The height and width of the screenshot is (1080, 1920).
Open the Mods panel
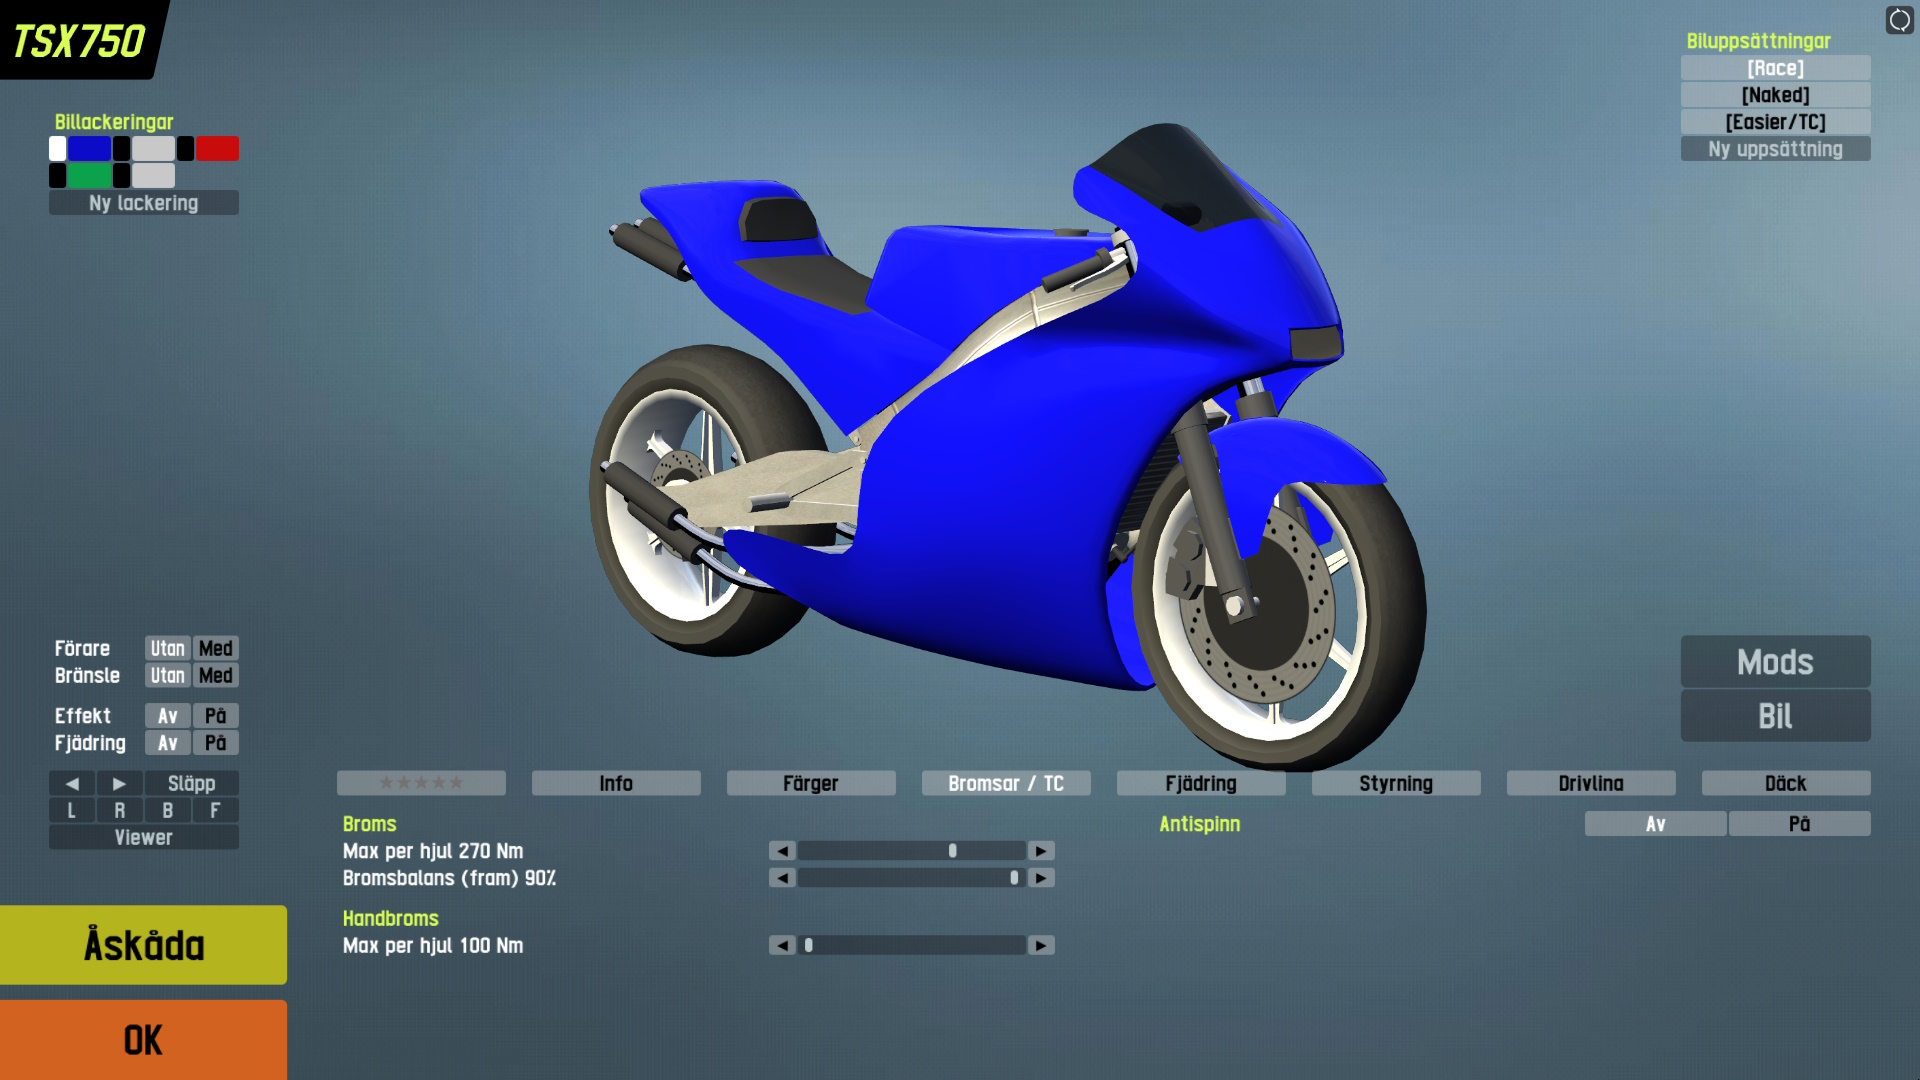[x=1775, y=662]
